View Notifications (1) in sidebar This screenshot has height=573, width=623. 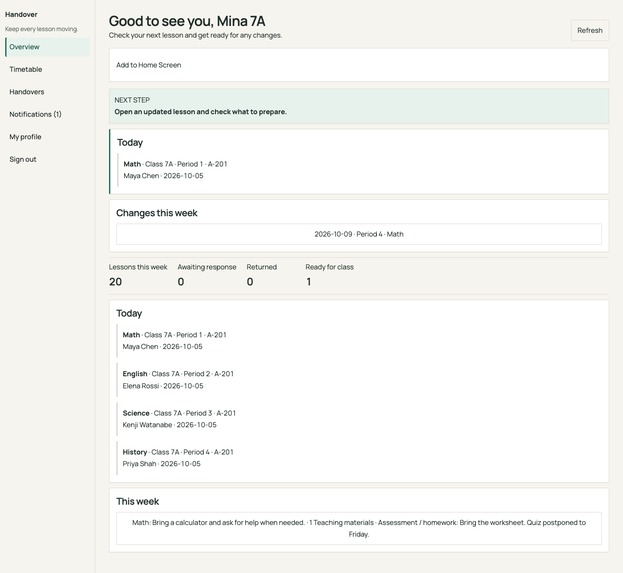47,114
